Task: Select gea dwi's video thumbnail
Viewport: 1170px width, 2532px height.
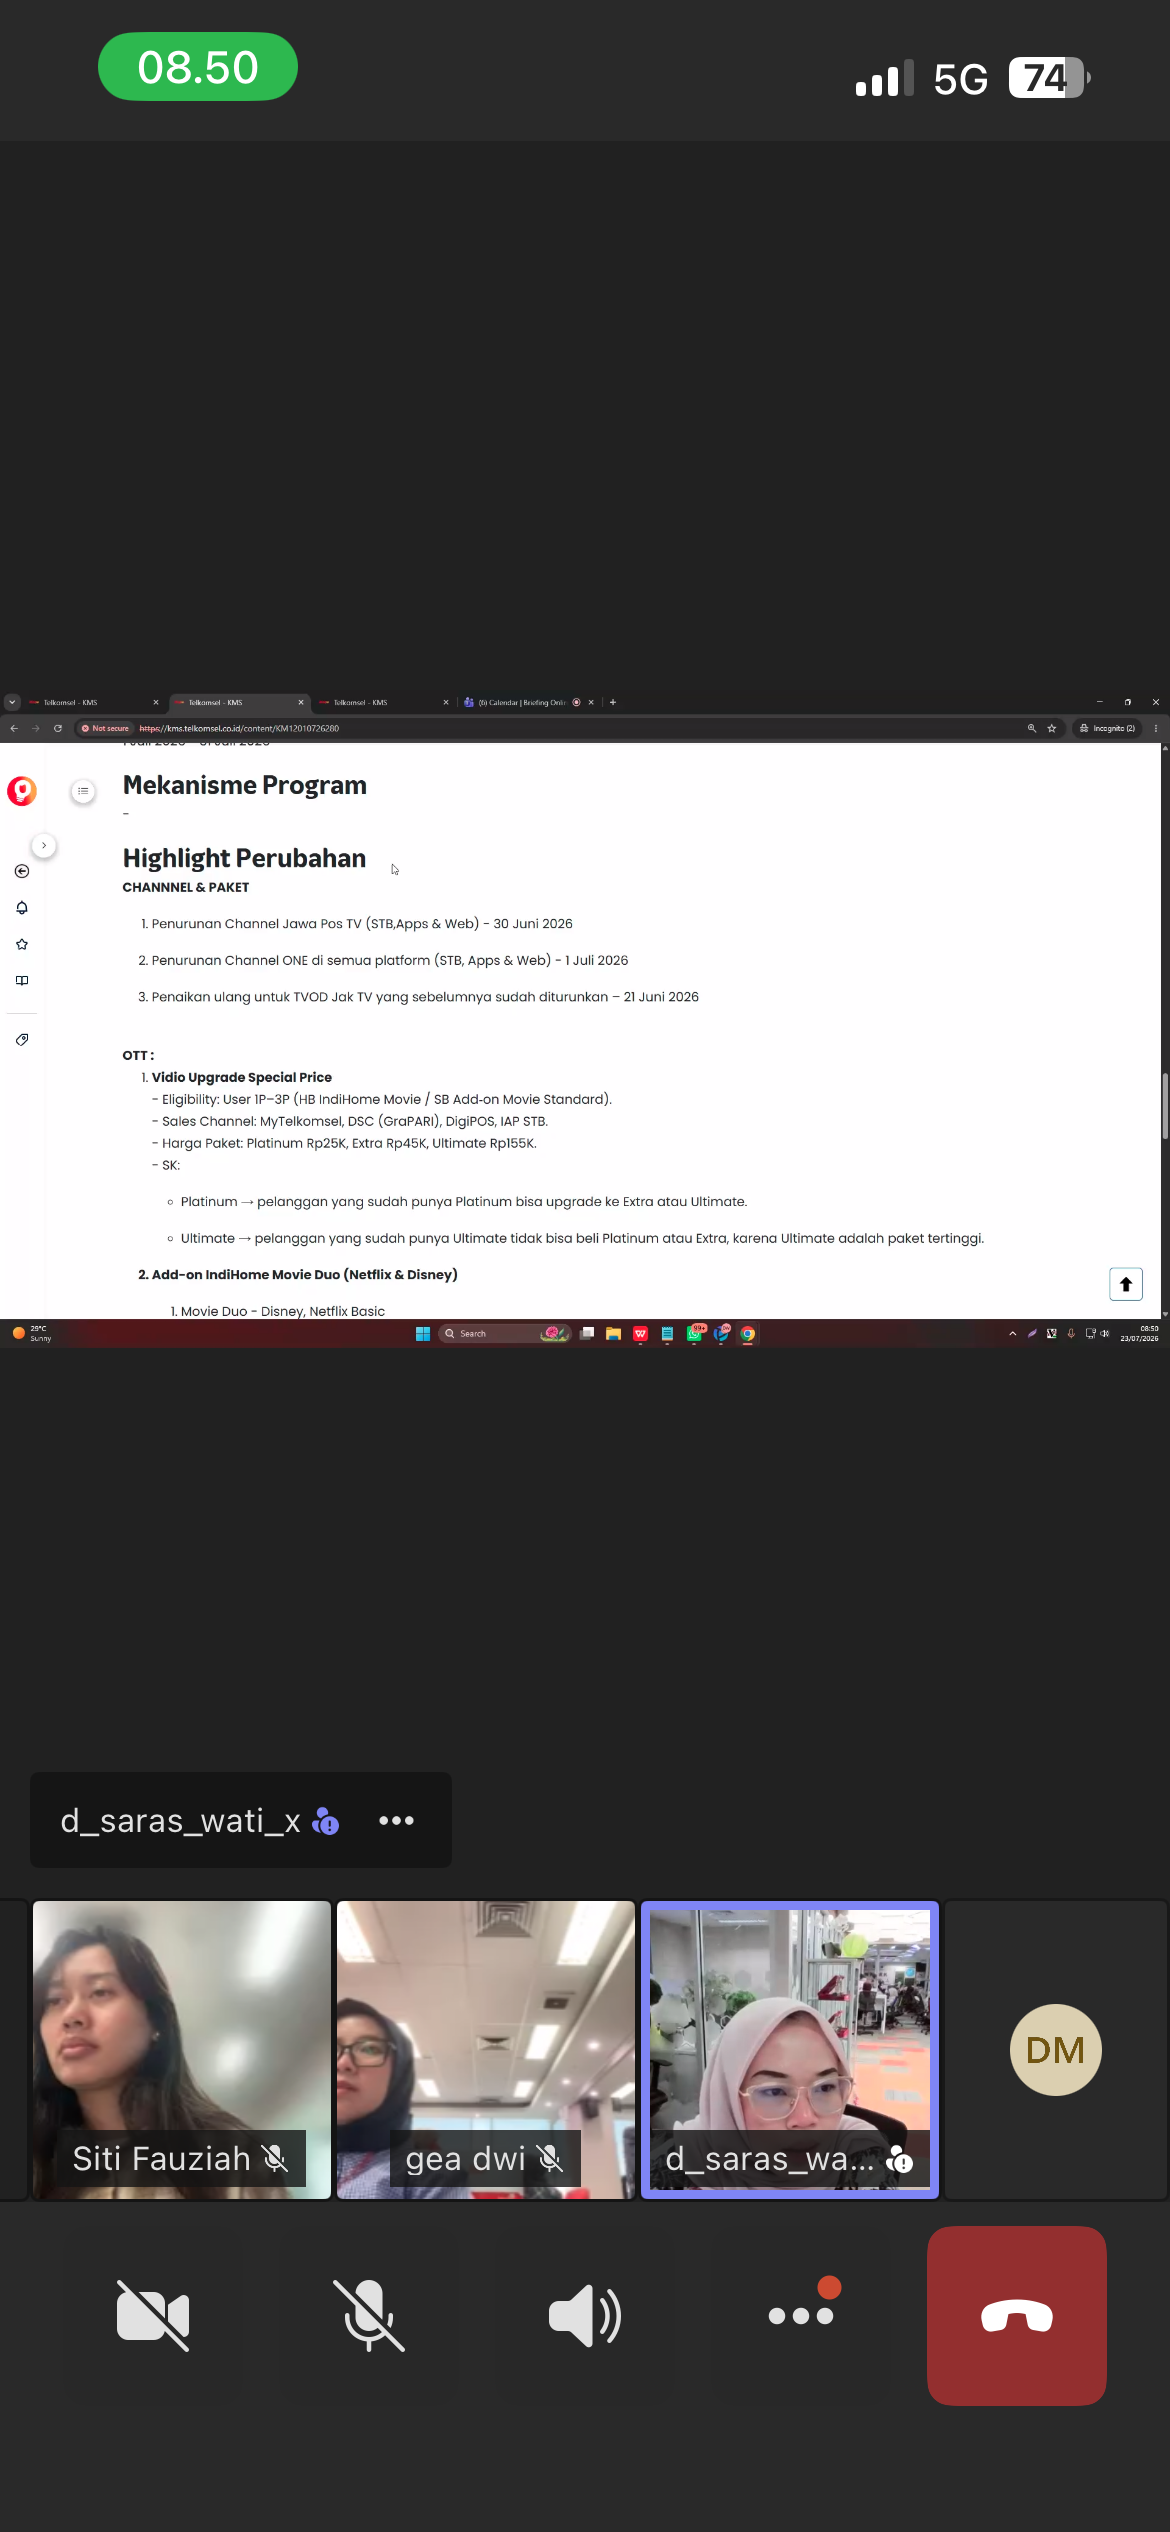Action: [486, 2050]
